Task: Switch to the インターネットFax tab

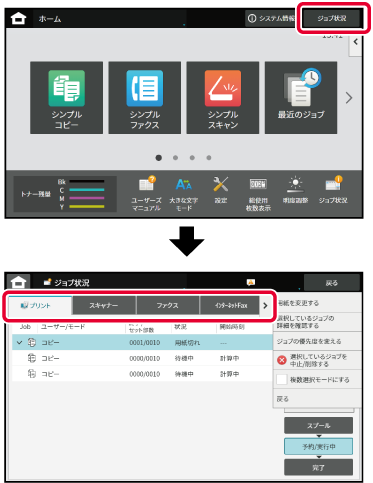Action: click(x=230, y=305)
